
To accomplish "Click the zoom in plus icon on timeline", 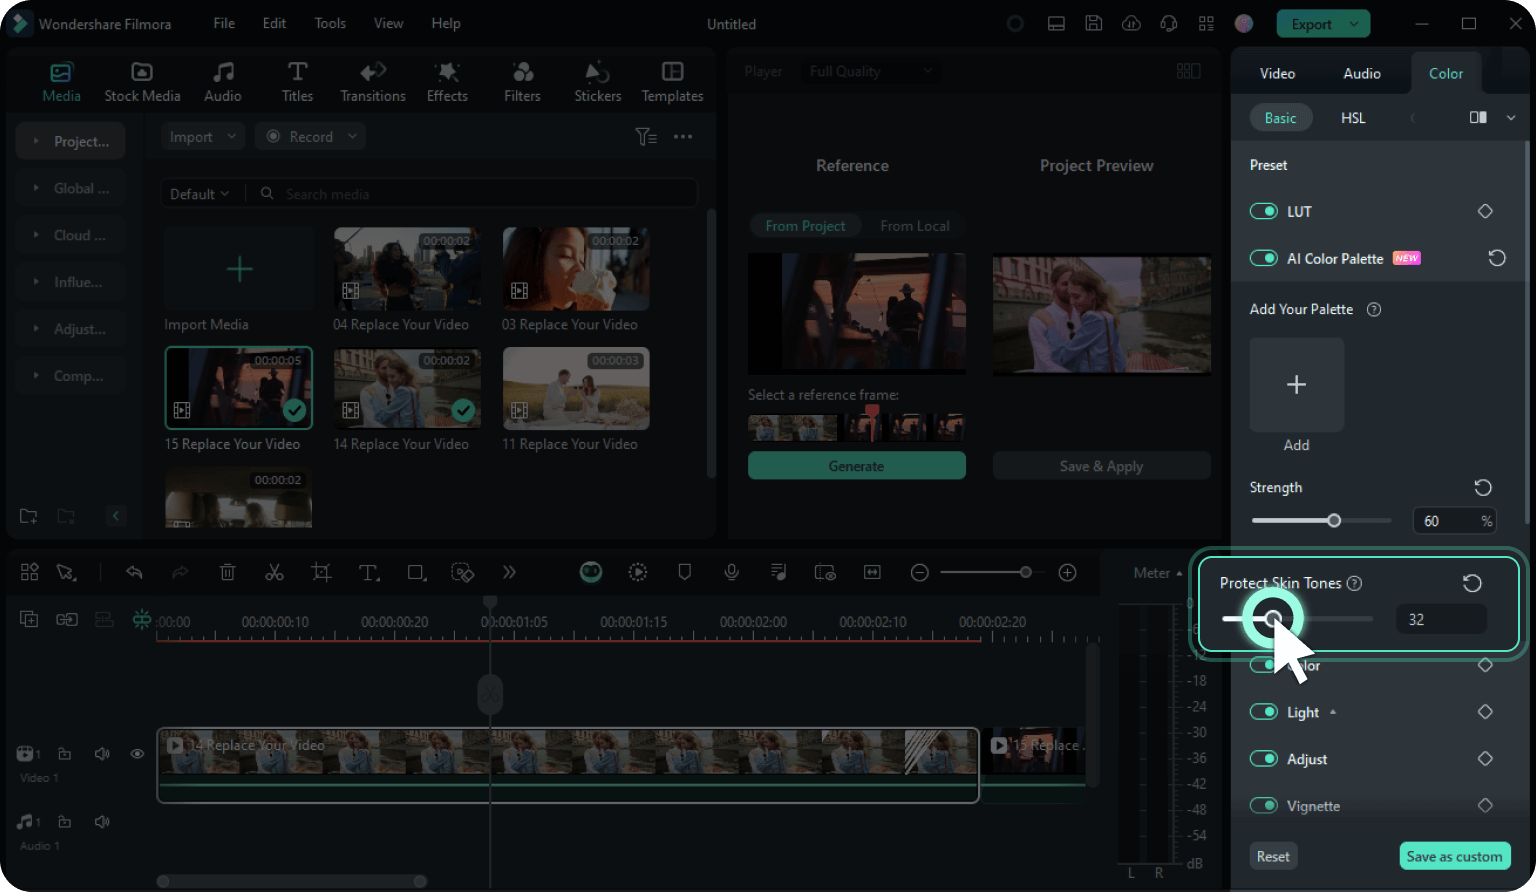I will [x=1068, y=572].
